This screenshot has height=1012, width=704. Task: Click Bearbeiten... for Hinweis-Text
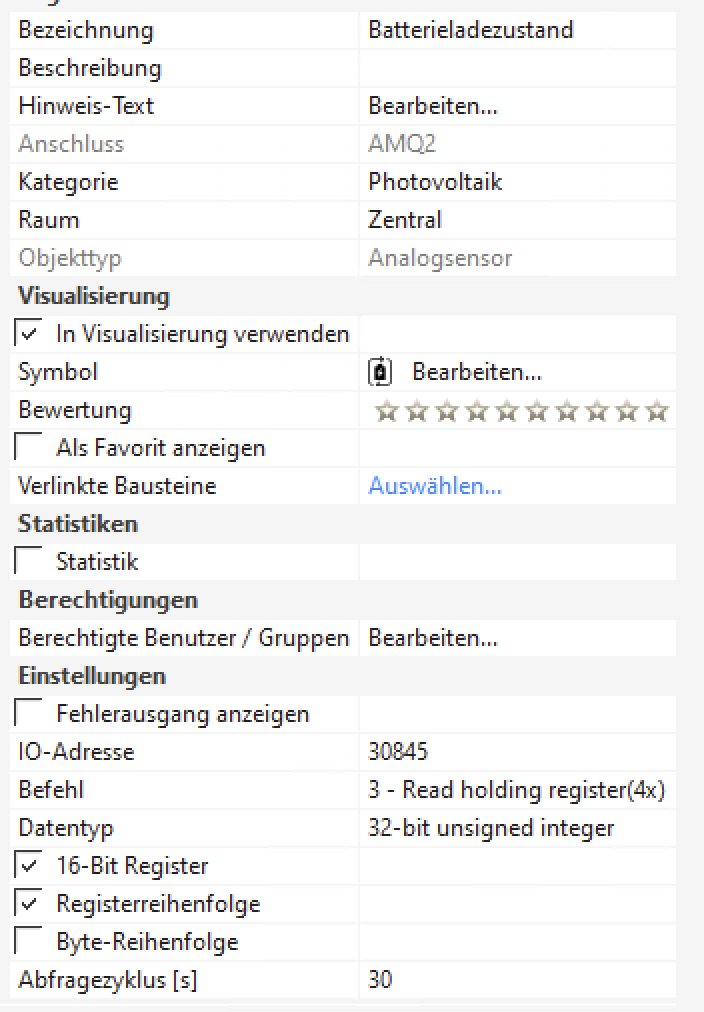tap(433, 106)
